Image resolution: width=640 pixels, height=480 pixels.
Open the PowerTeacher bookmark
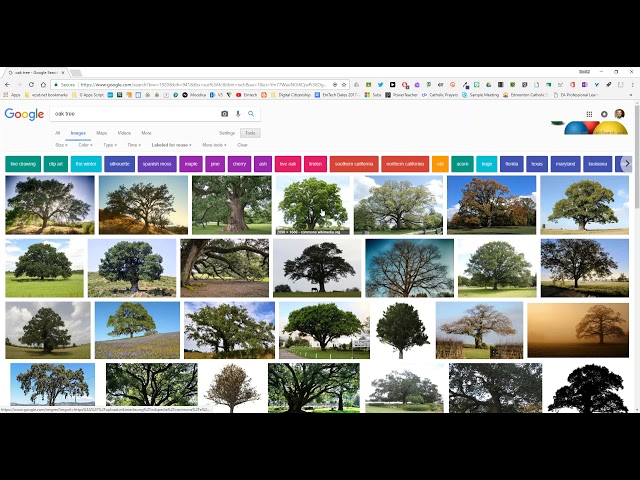[402, 95]
